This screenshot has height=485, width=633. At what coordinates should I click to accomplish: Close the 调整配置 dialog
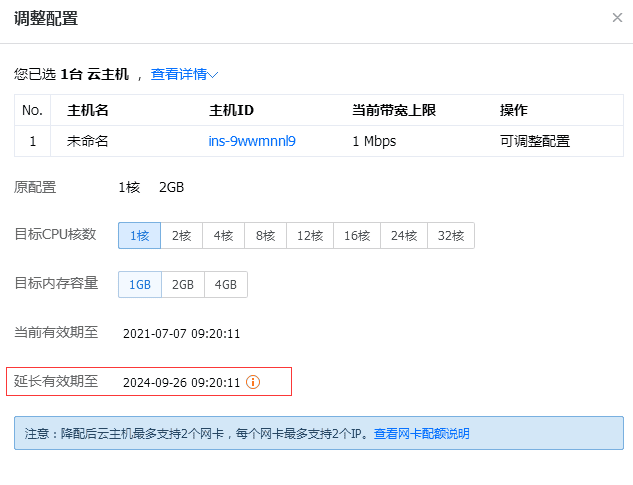pos(617,17)
